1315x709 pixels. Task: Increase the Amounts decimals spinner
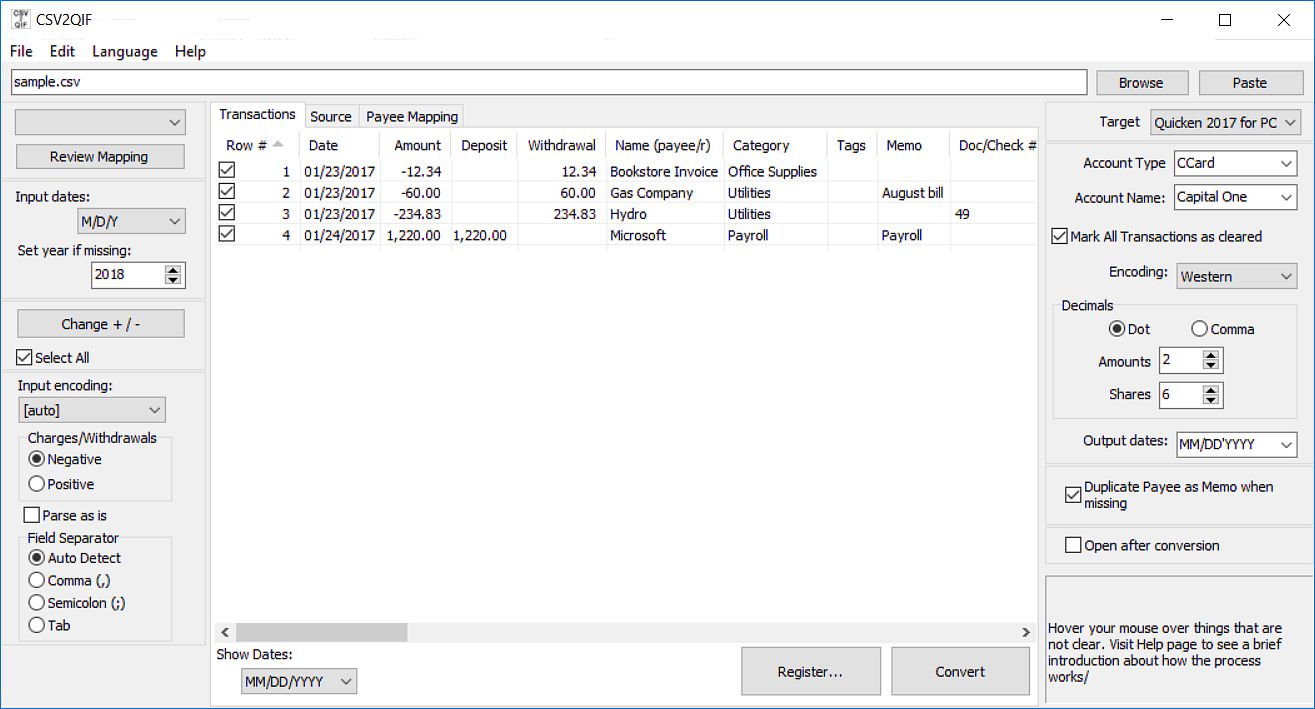click(x=1211, y=356)
